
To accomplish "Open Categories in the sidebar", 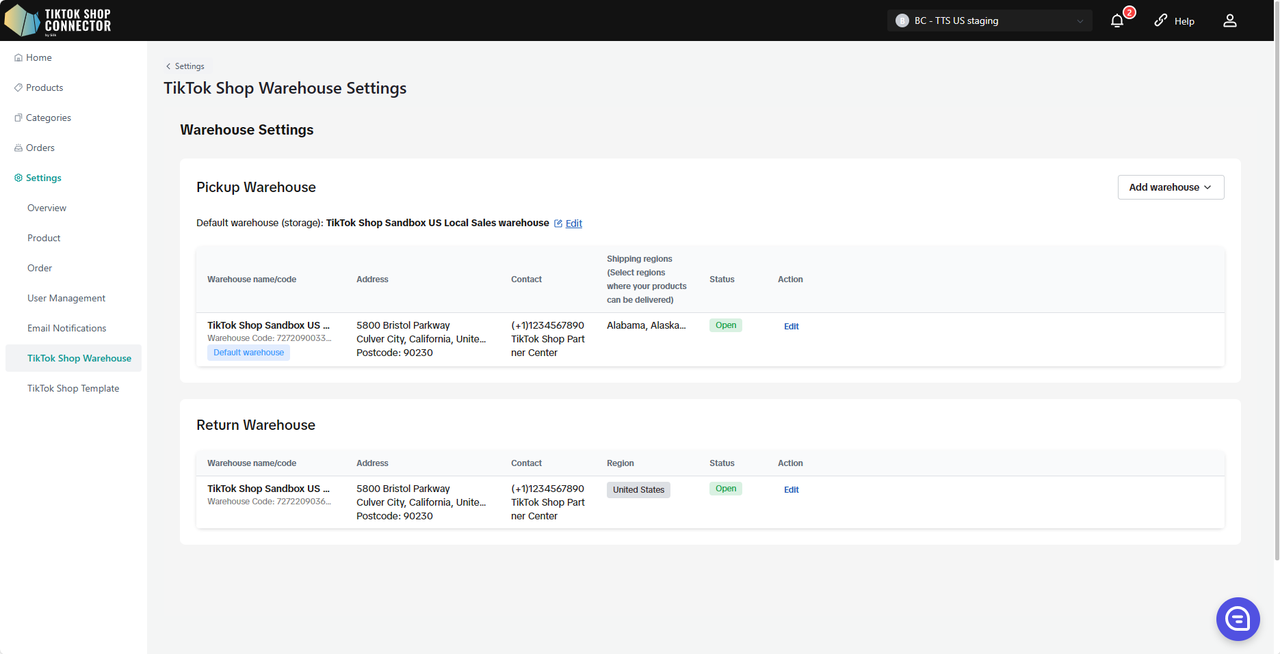I will pos(48,118).
